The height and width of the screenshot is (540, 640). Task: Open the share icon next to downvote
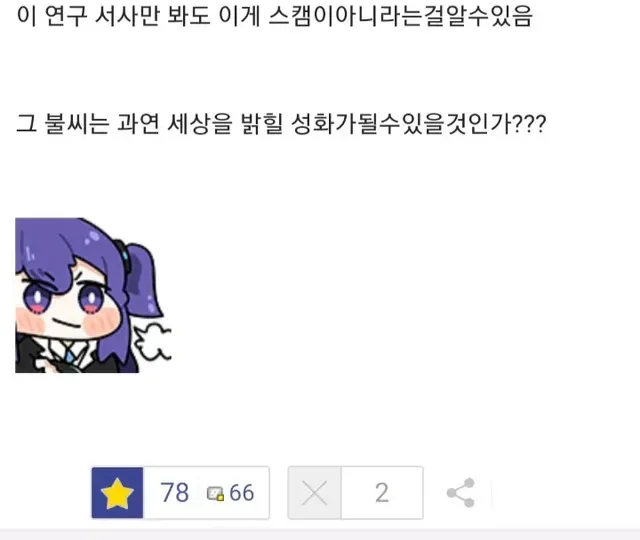[461, 493]
